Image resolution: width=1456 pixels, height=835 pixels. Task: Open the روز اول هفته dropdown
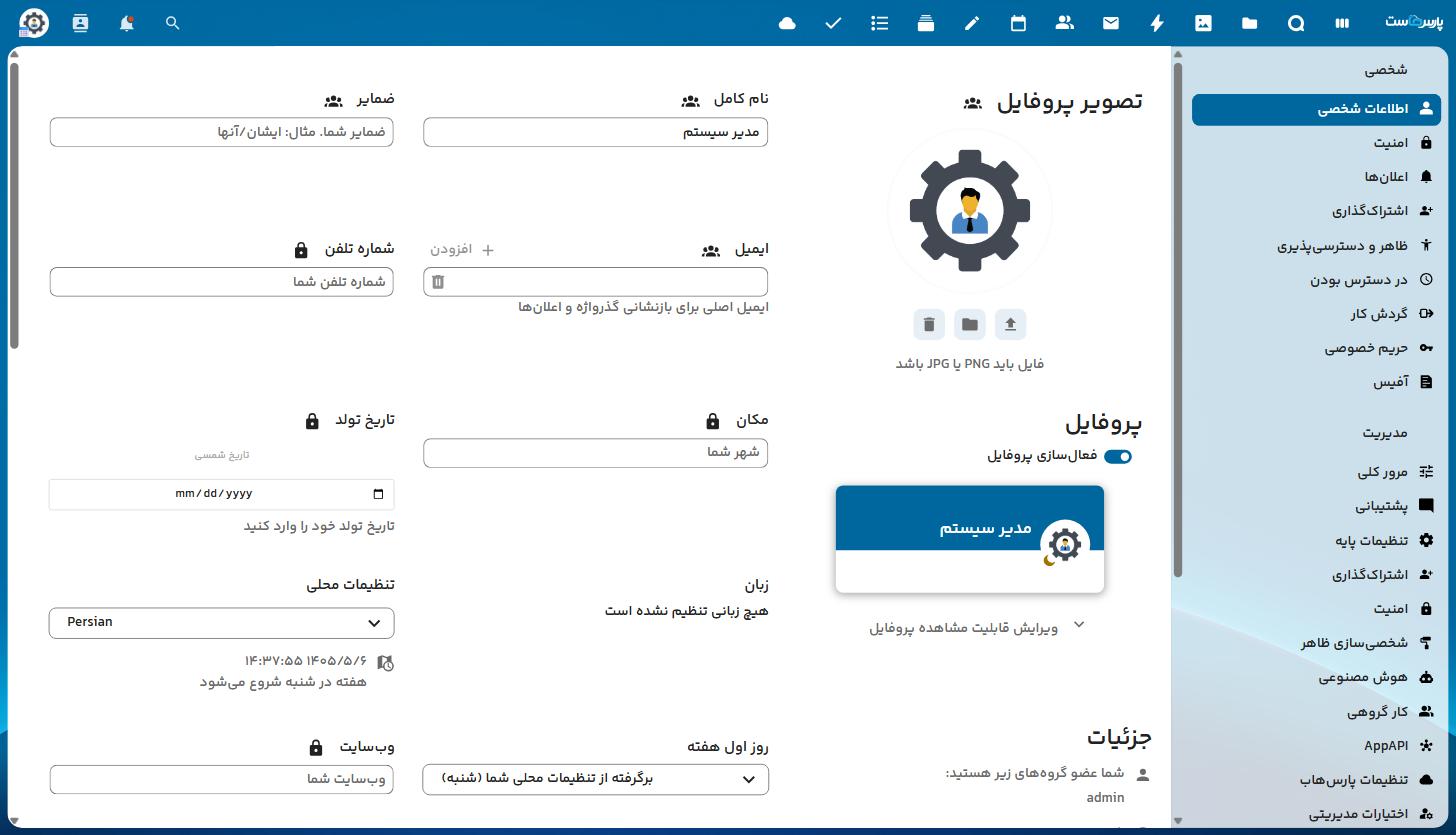click(596, 779)
